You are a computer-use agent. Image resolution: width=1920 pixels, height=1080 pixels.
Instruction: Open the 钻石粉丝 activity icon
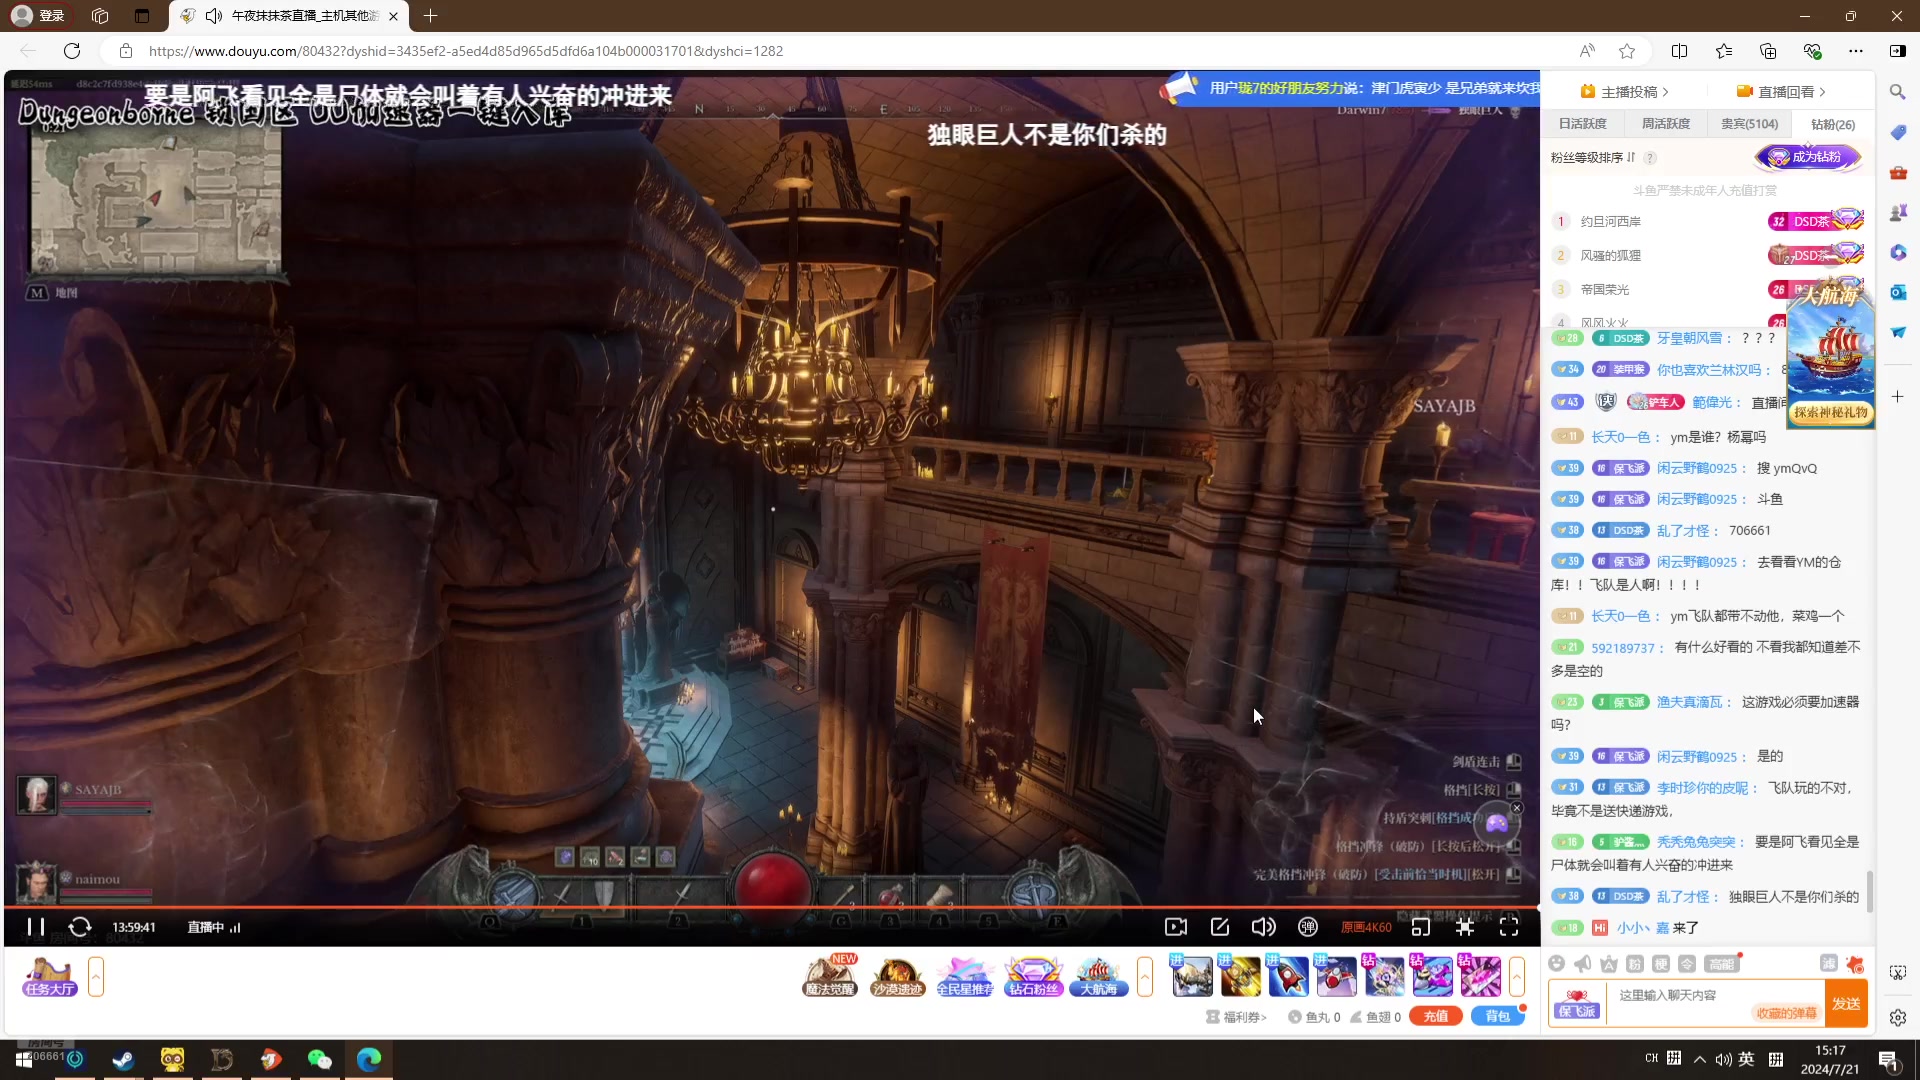coord(1033,976)
